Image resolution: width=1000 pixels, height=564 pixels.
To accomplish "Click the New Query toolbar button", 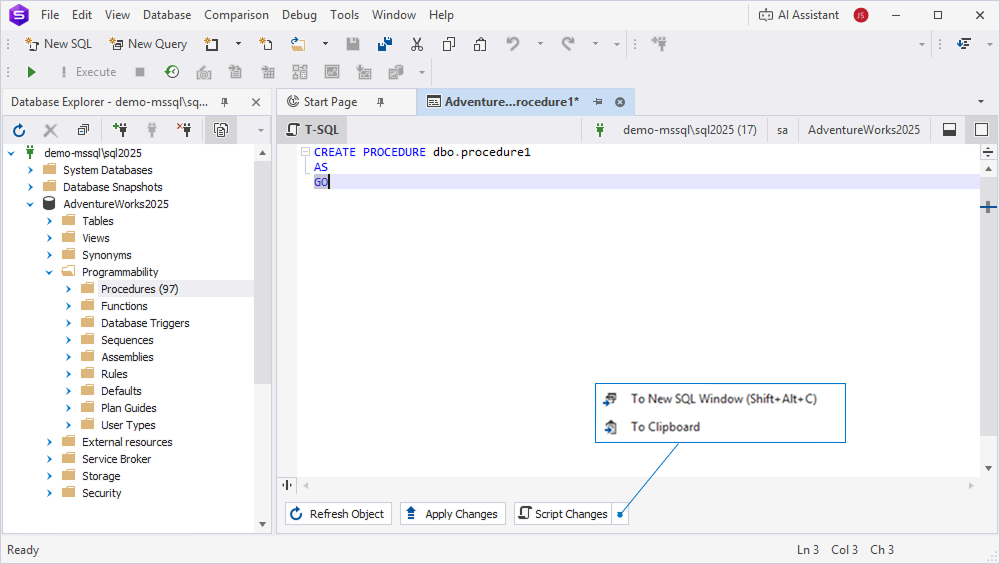I will [x=148, y=44].
